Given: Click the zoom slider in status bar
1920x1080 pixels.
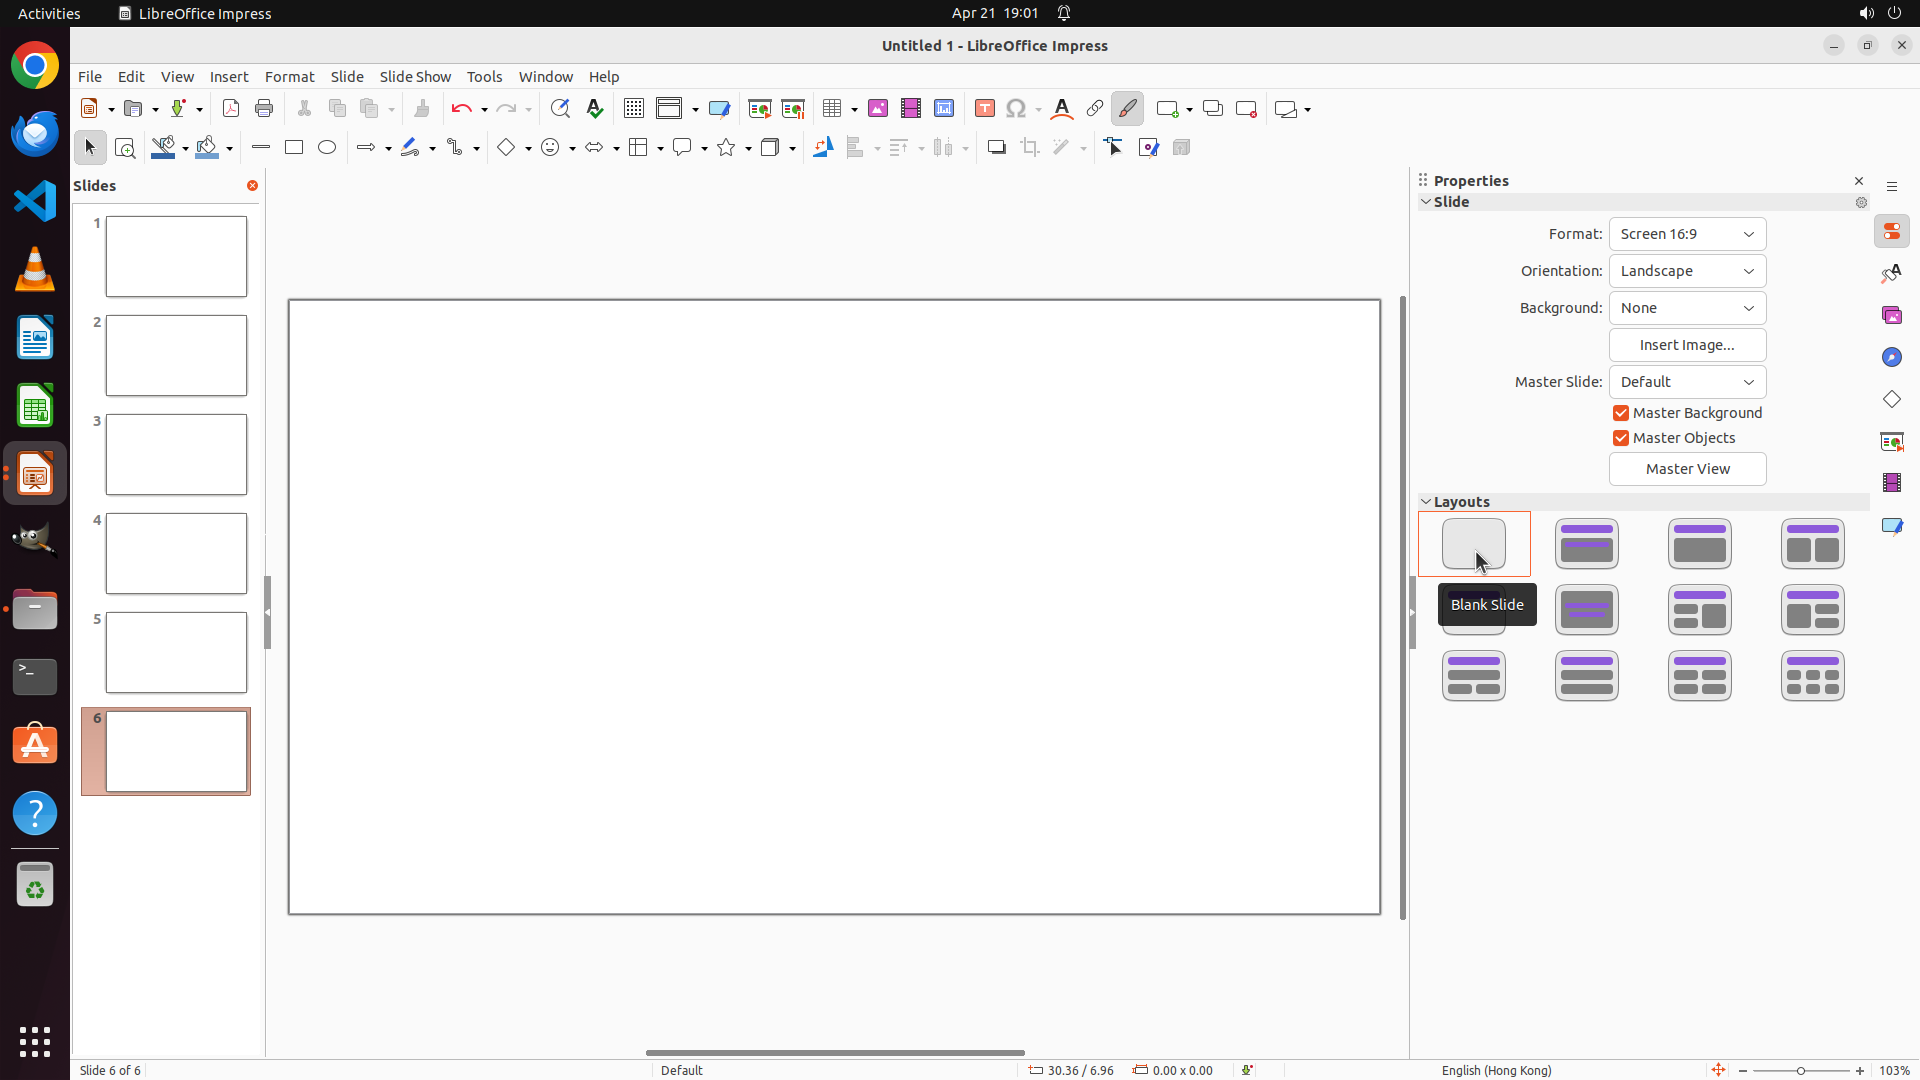Looking at the screenshot, I should (1801, 1071).
